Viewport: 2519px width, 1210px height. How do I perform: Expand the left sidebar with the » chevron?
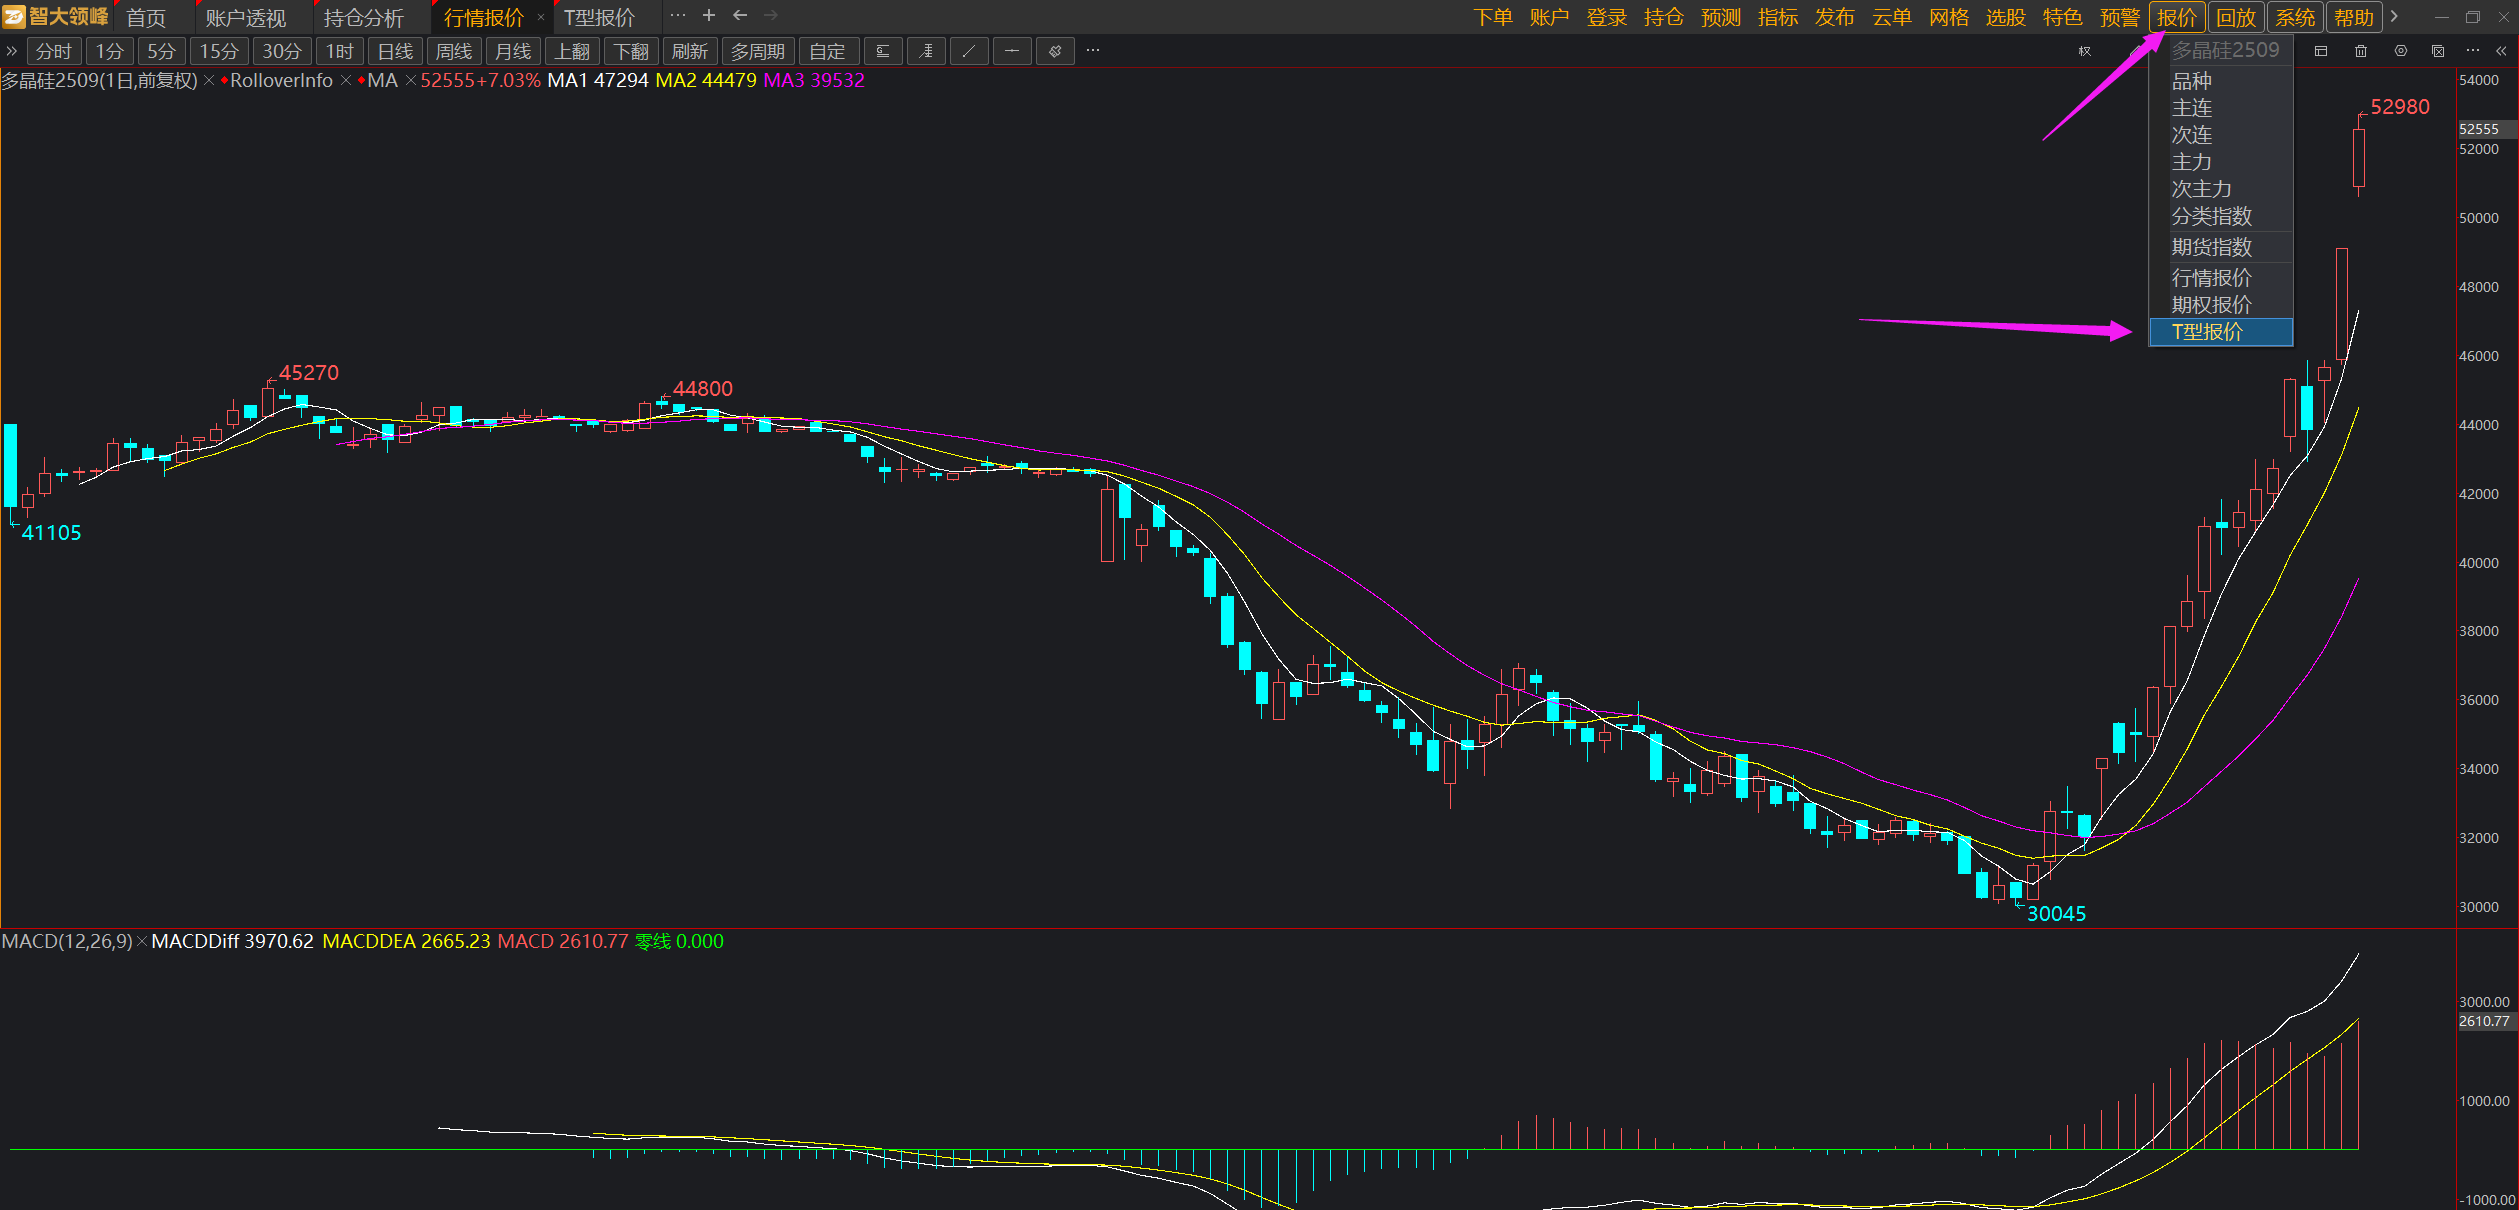(11, 51)
